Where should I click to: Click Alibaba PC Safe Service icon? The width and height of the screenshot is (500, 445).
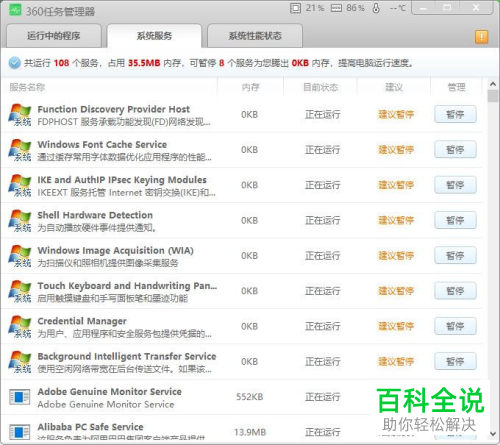[19, 432]
